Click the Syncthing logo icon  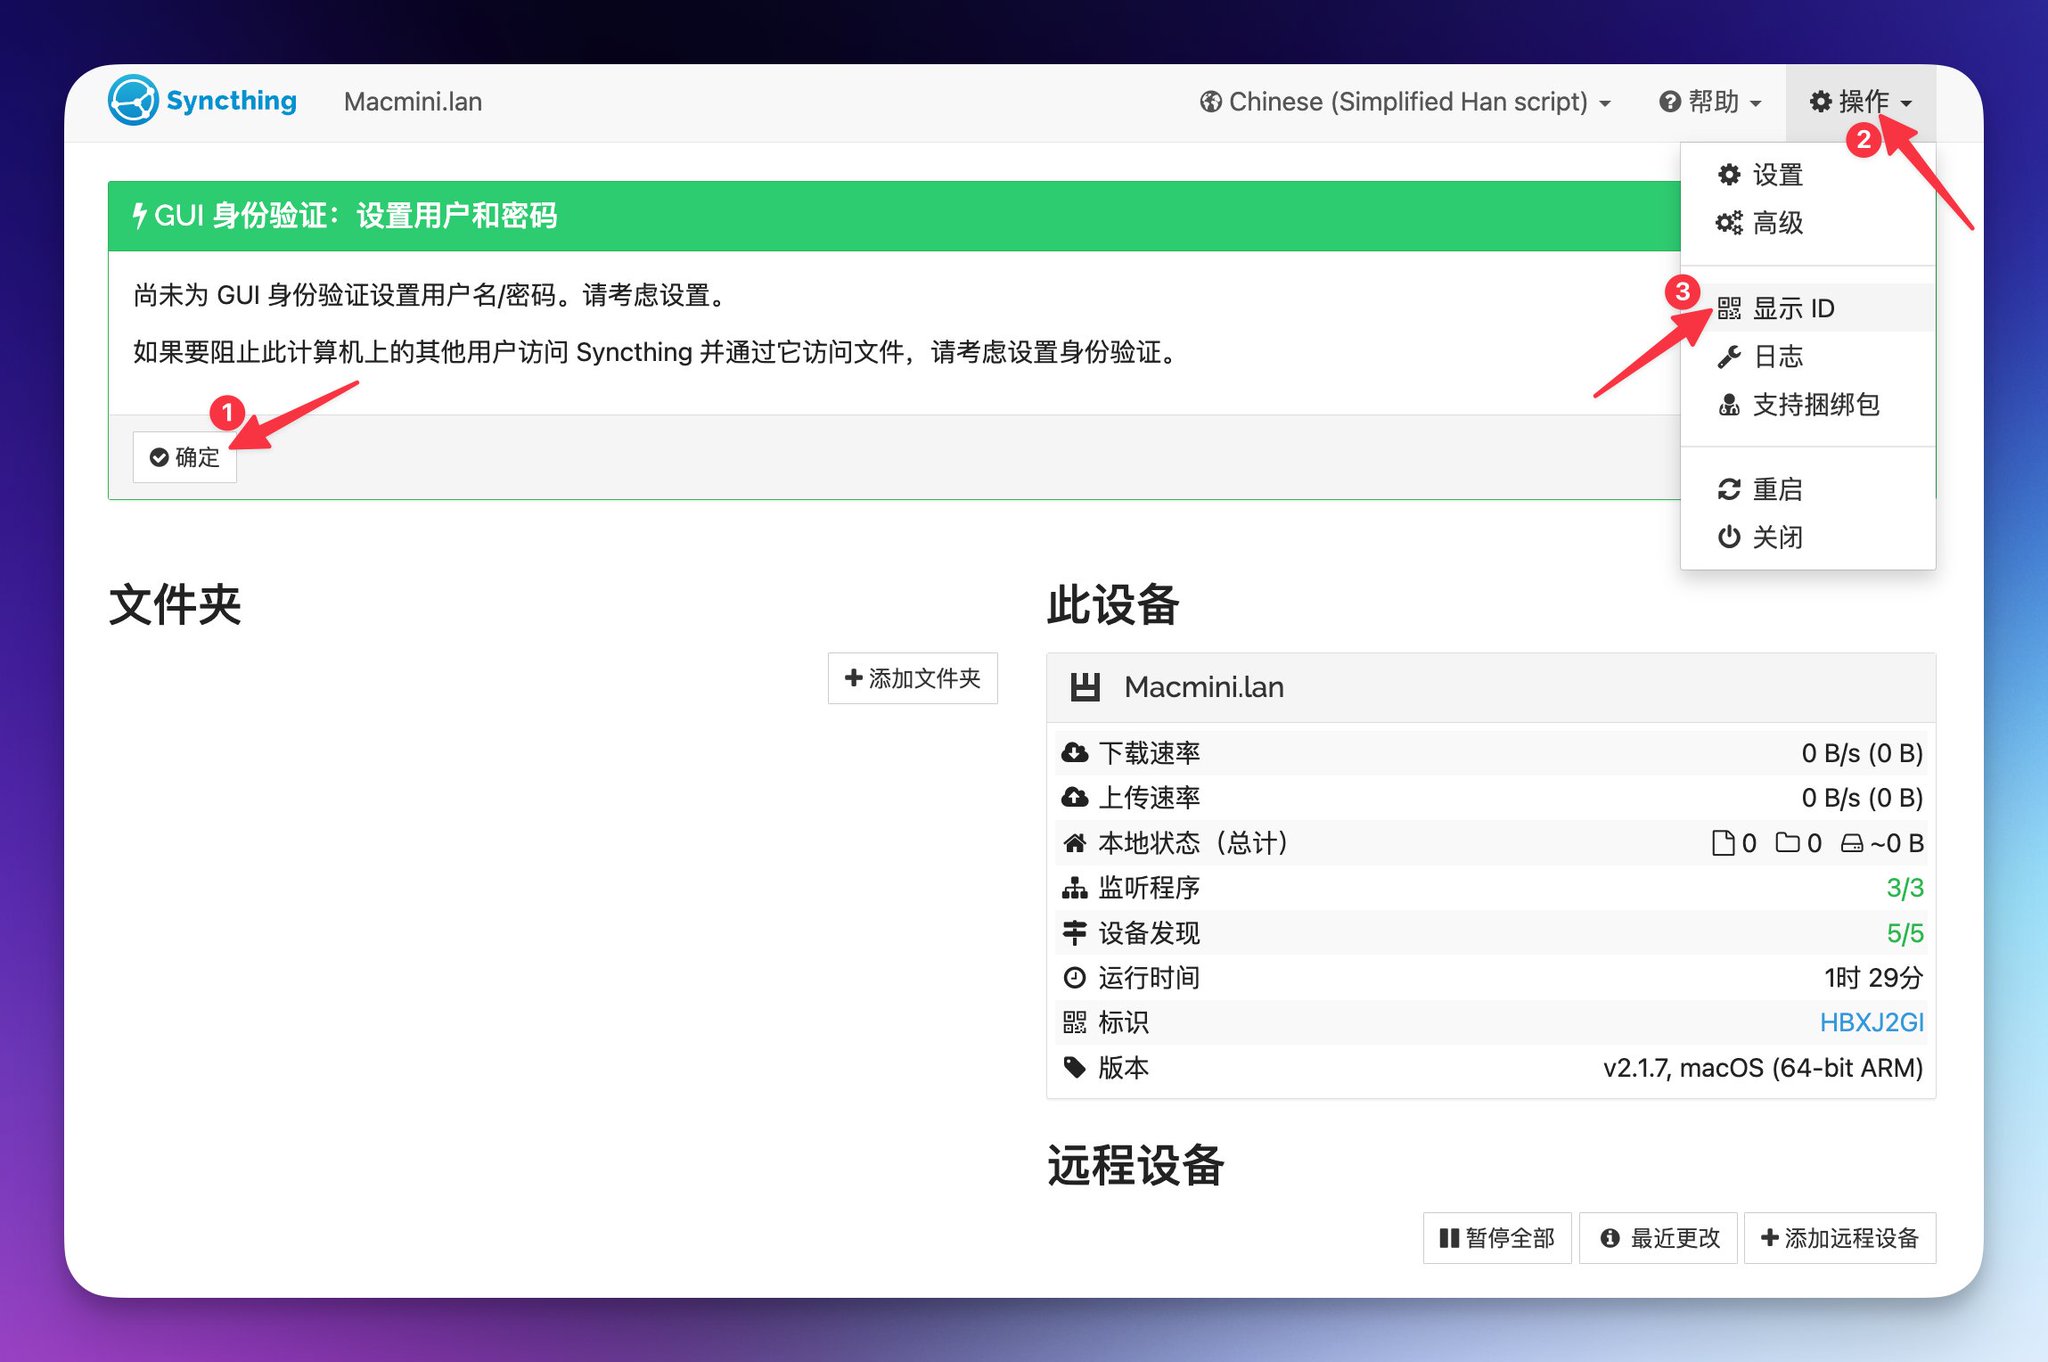point(133,101)
